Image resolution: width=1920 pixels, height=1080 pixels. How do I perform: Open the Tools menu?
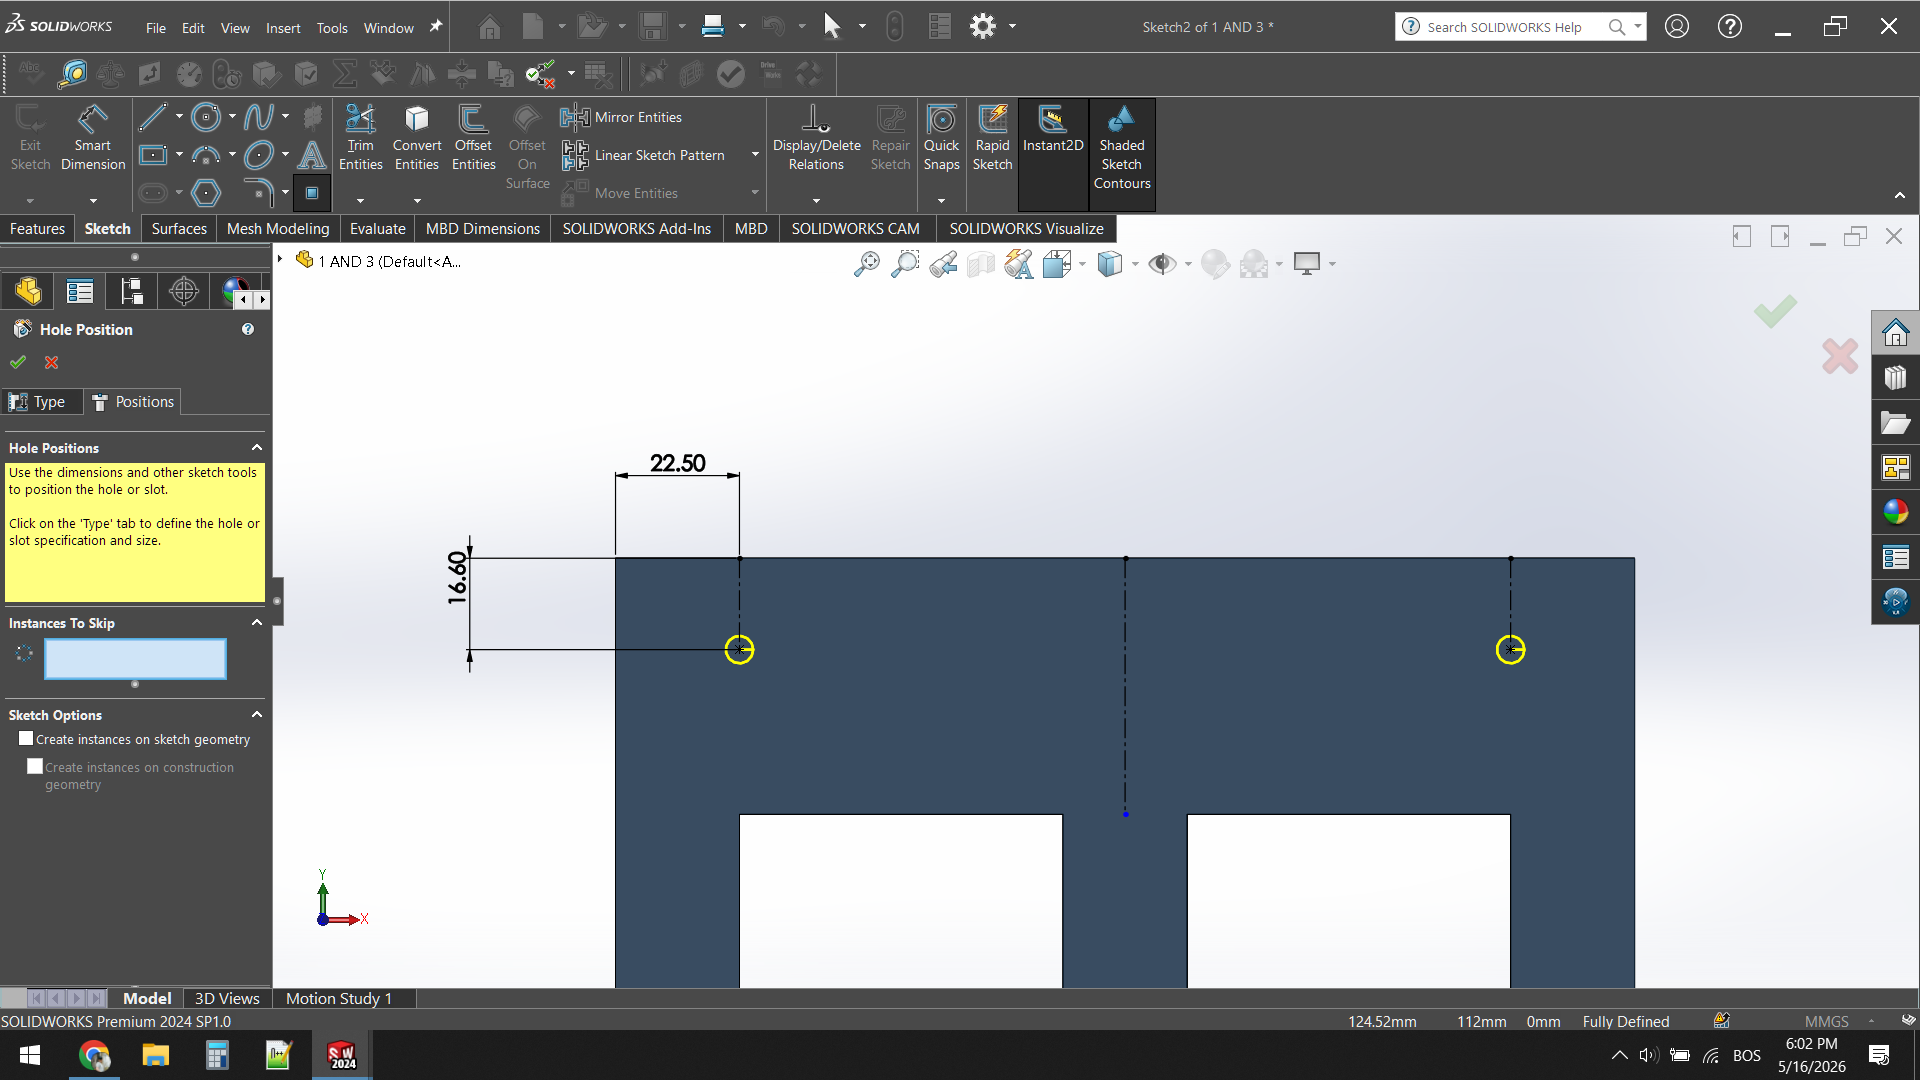click(332, 28)
